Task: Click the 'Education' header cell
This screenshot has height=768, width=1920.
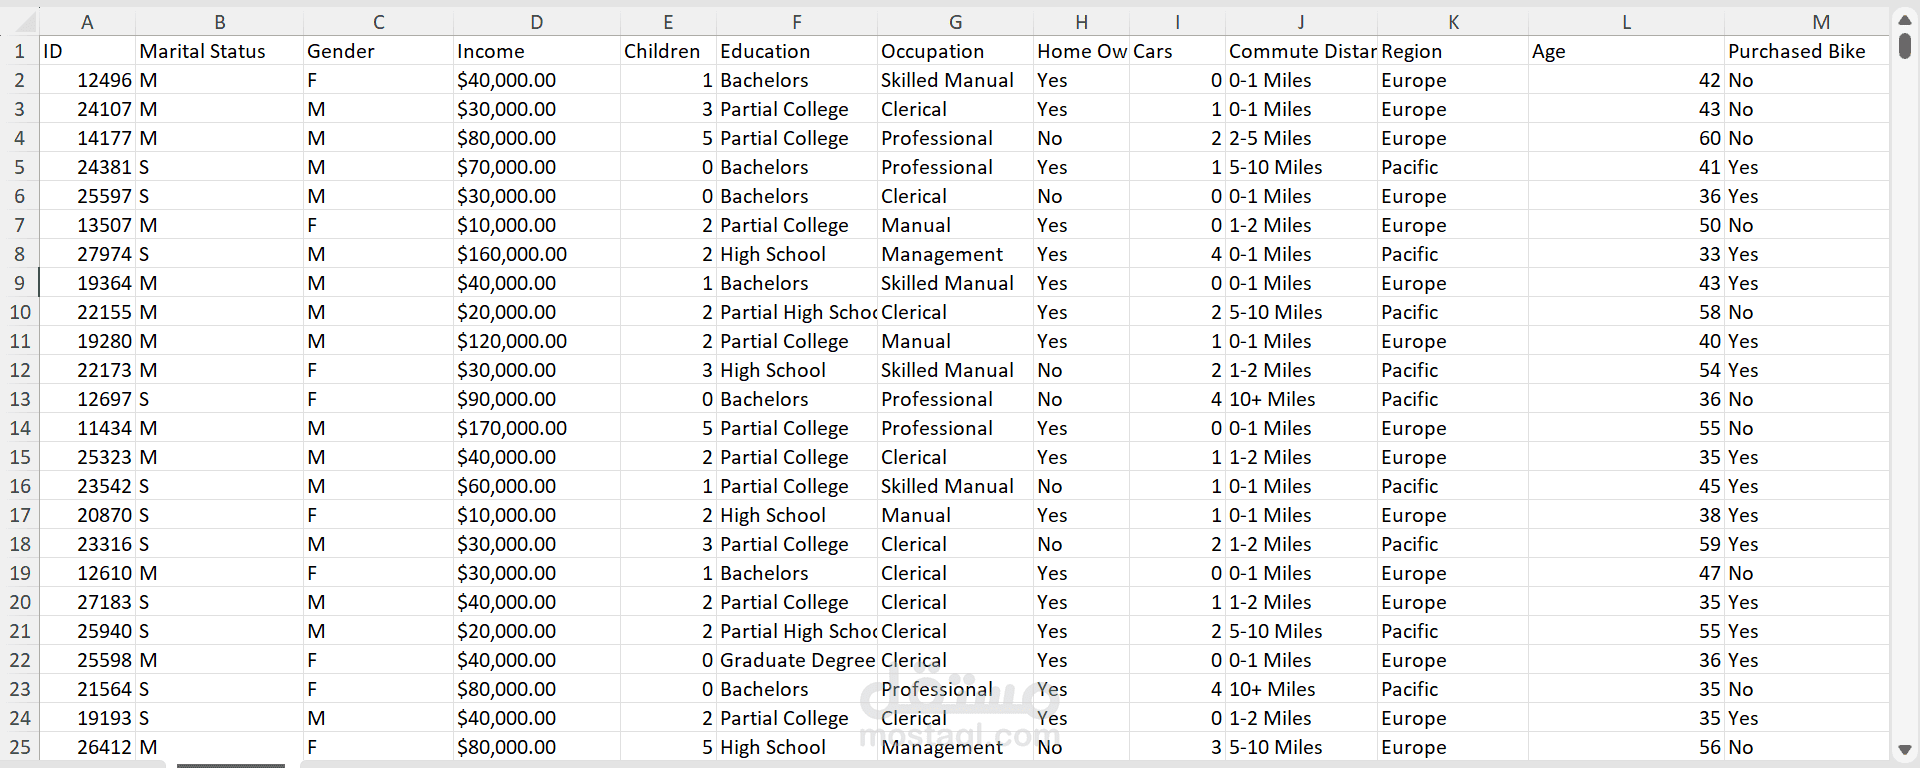Action: tap(797, 51)
